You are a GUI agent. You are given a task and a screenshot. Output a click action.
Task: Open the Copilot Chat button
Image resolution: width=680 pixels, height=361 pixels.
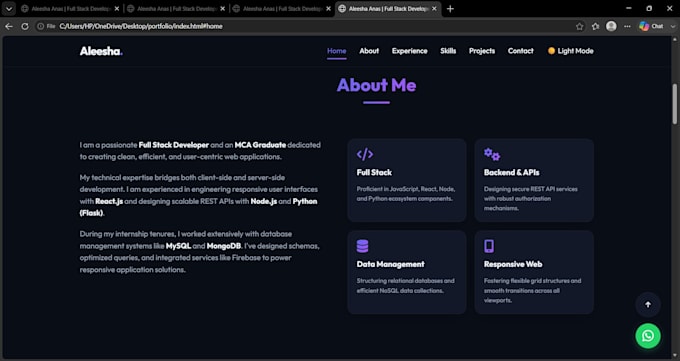pos(651,26)
